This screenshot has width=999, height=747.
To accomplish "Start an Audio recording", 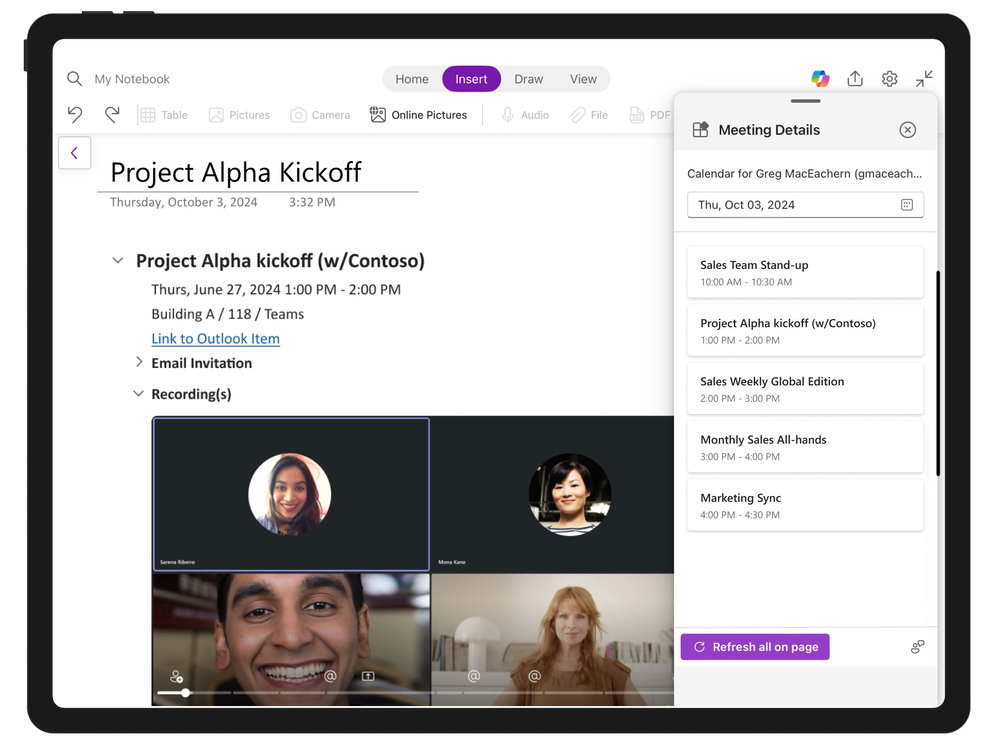I will pos(525,115).
